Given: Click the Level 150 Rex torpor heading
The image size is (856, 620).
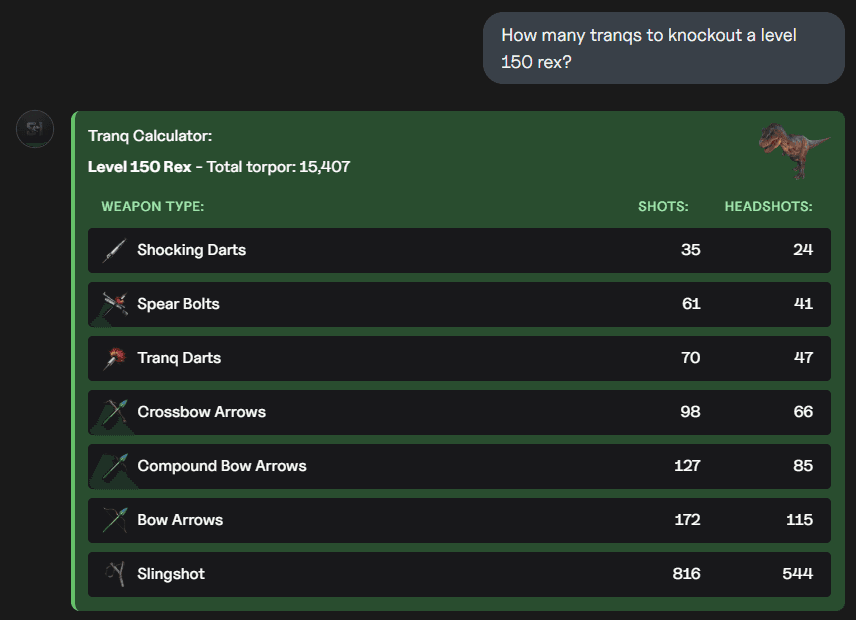Looking at the screenshot, I should [x=219, y=166].
